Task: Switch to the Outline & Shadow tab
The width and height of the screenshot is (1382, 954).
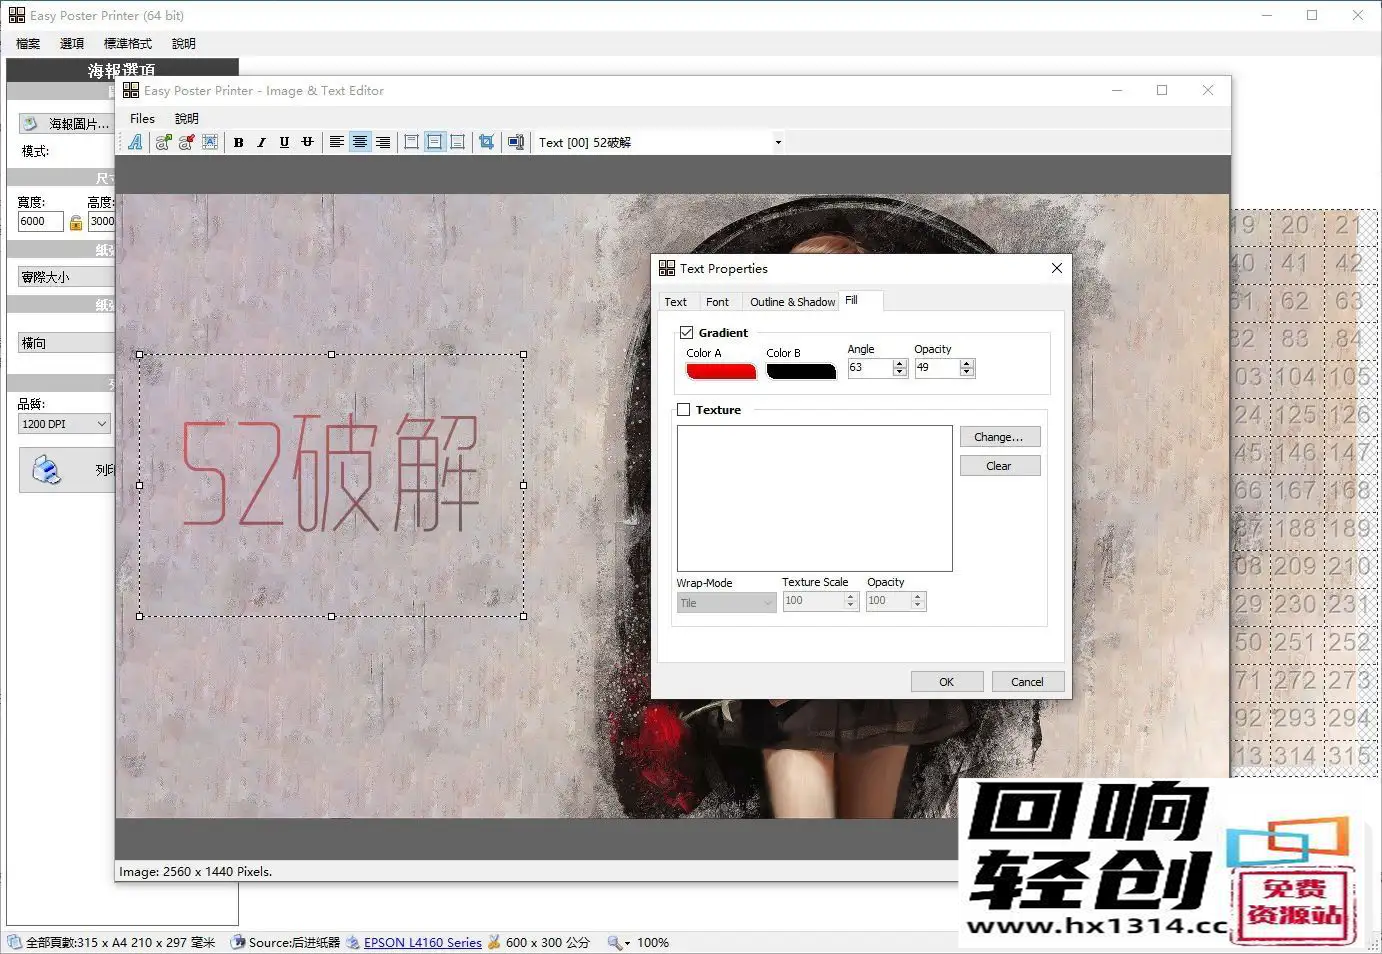Action: 792,302
